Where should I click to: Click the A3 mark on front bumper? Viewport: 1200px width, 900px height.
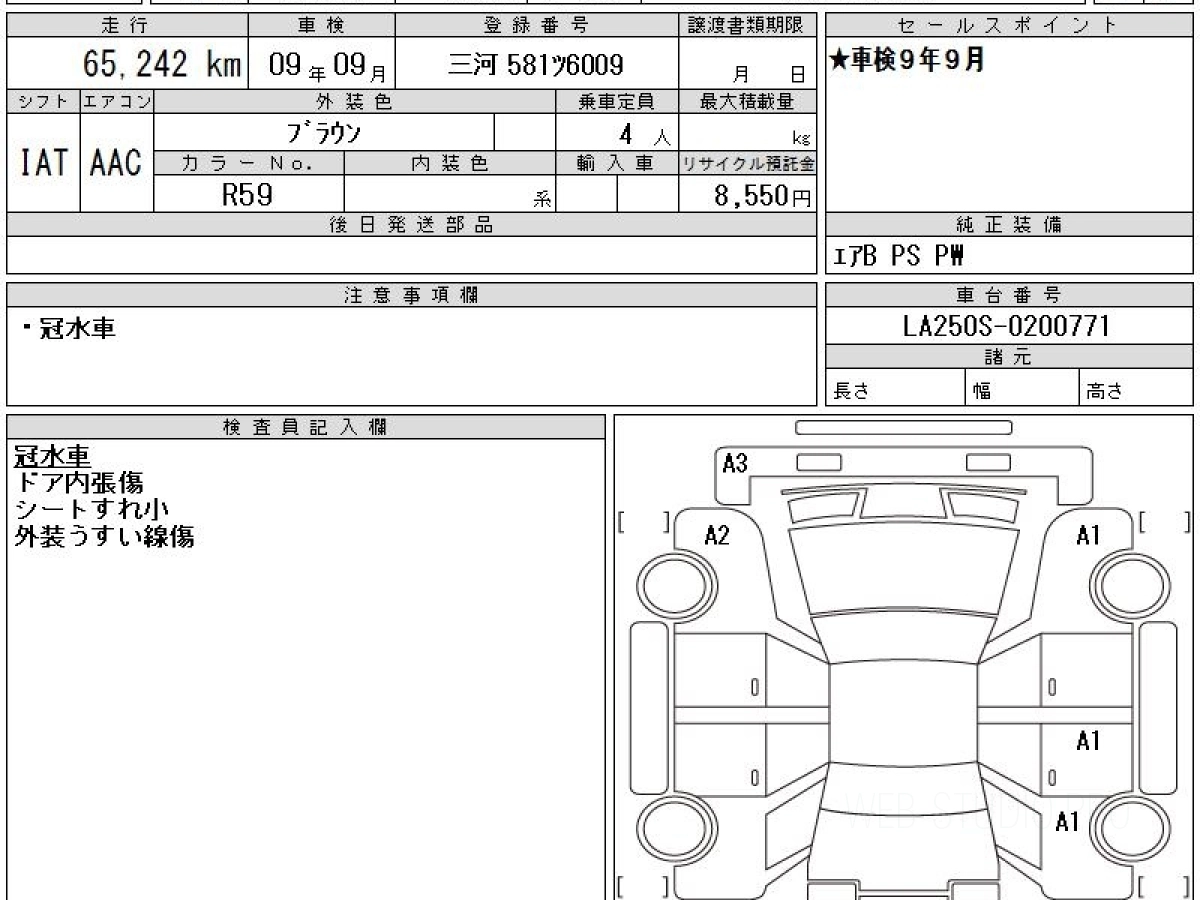[x=735, y=463]
